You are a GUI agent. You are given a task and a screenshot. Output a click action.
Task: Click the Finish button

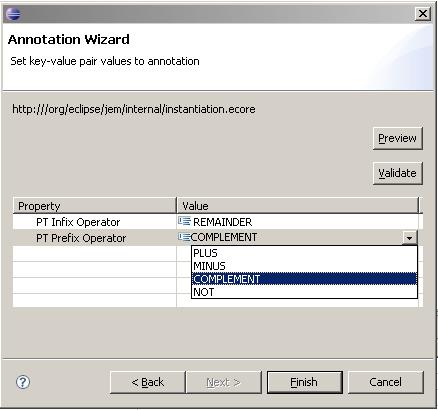pos(304,382)
